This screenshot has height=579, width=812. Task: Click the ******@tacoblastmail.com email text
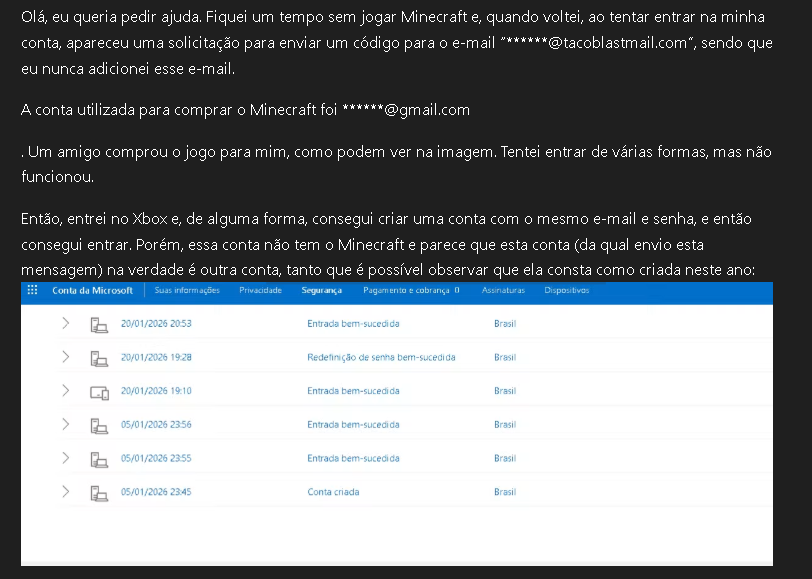point(596,42)
